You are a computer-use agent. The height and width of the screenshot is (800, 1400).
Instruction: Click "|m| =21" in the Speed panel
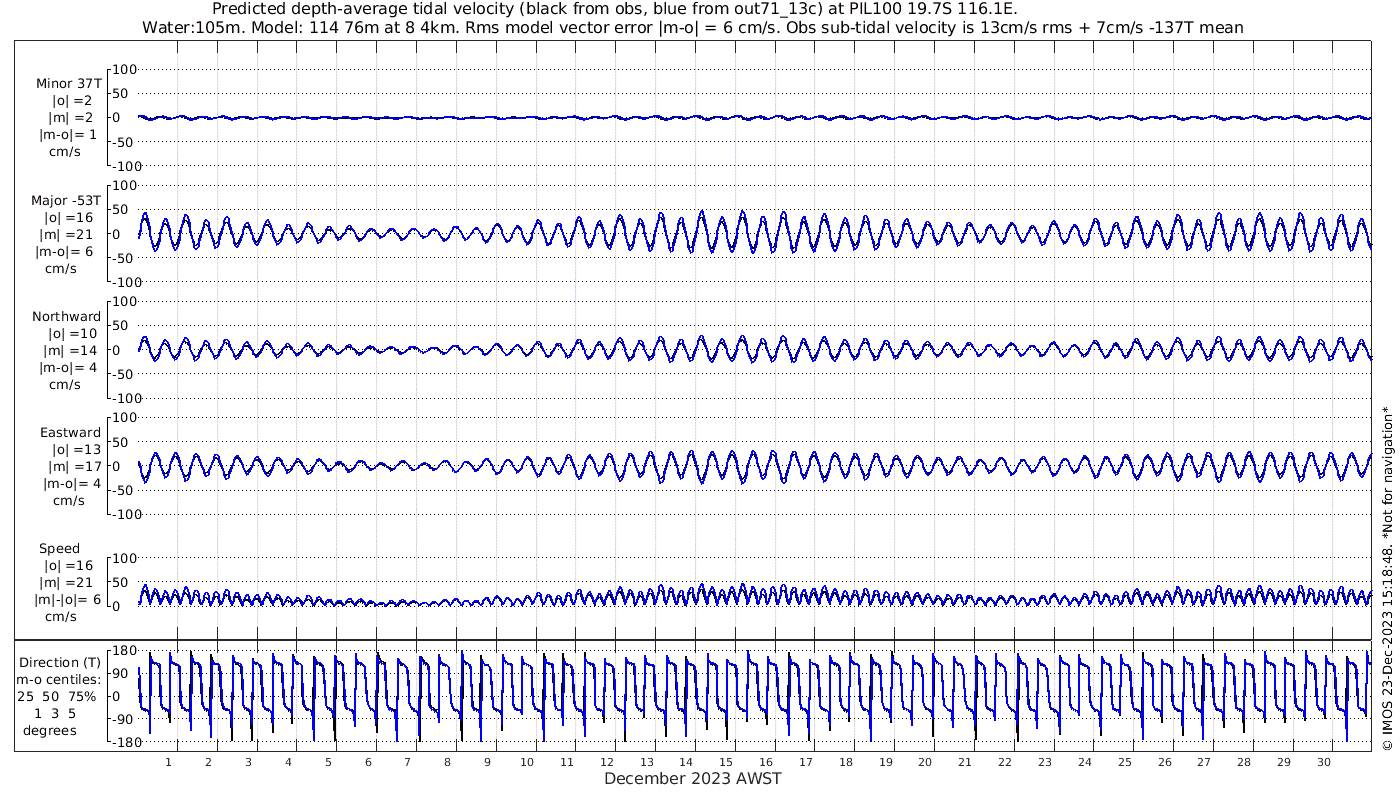(67, 583)
